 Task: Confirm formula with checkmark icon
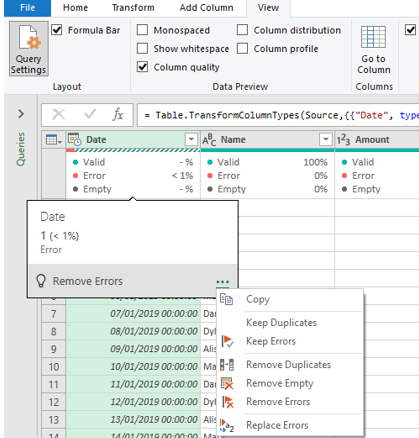click(x=90, y=115)
